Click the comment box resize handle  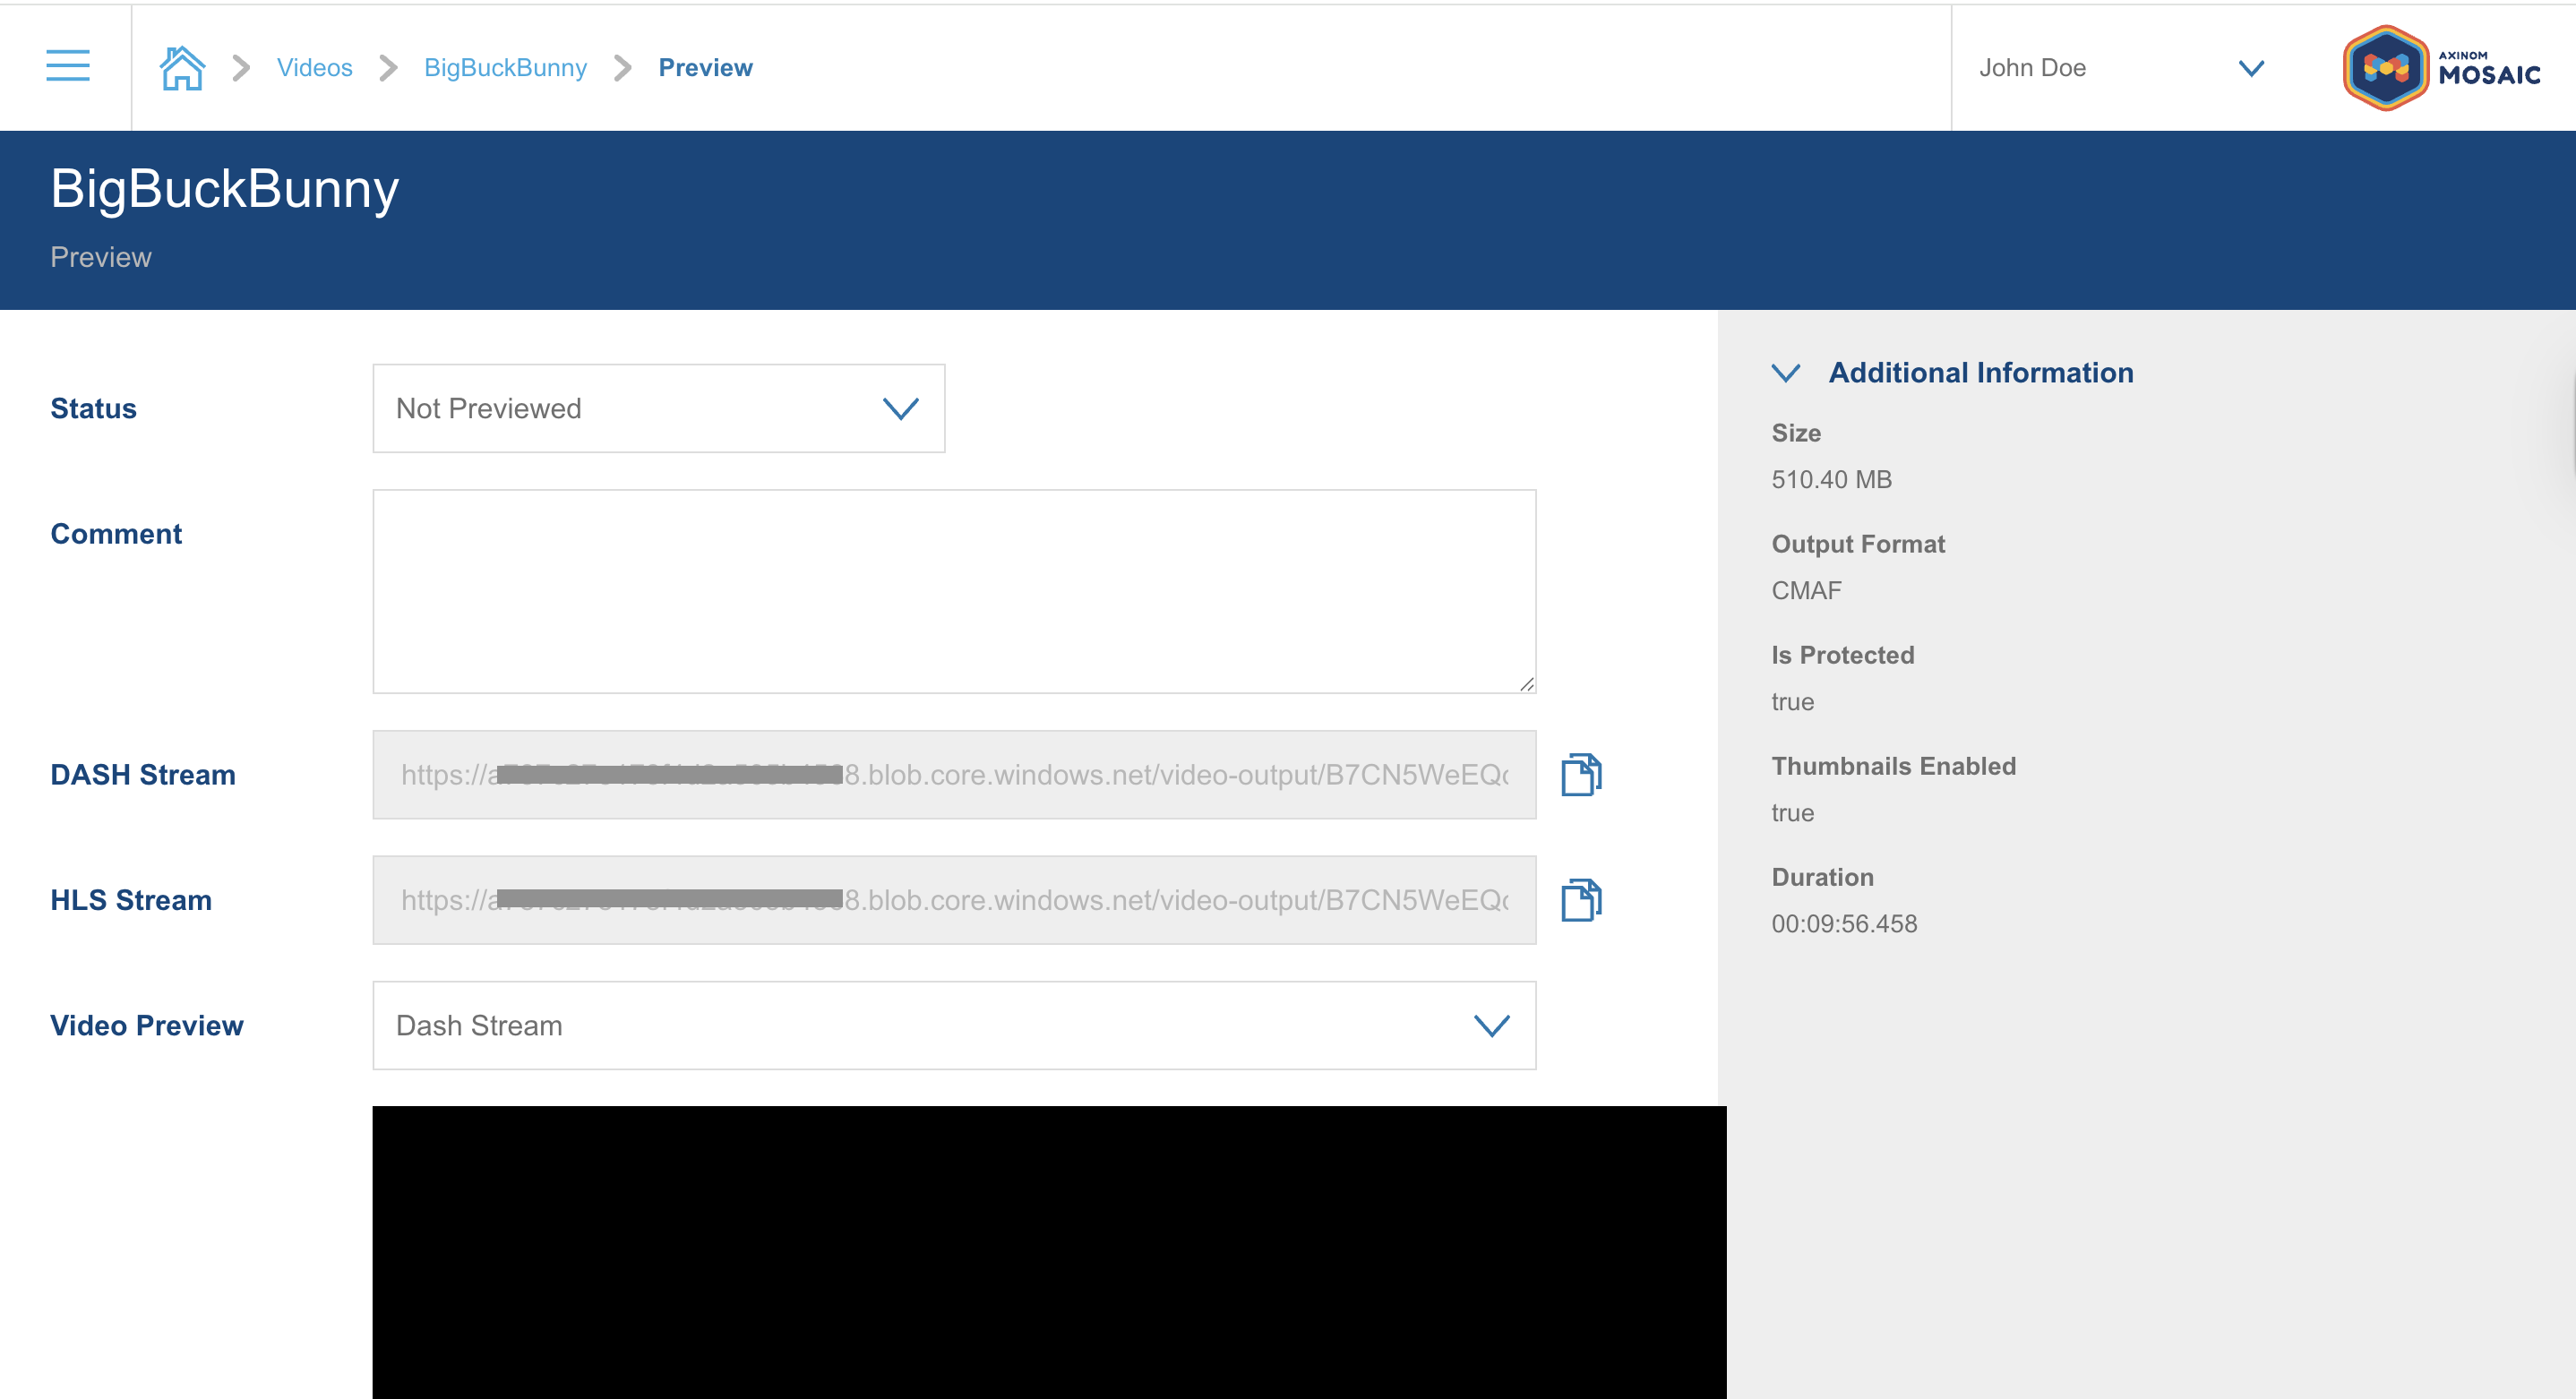1527,684
